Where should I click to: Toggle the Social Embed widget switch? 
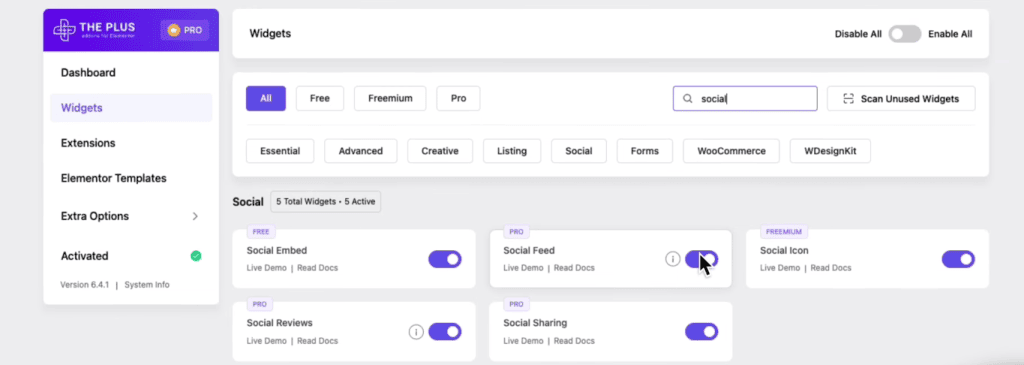click(445, 259)
